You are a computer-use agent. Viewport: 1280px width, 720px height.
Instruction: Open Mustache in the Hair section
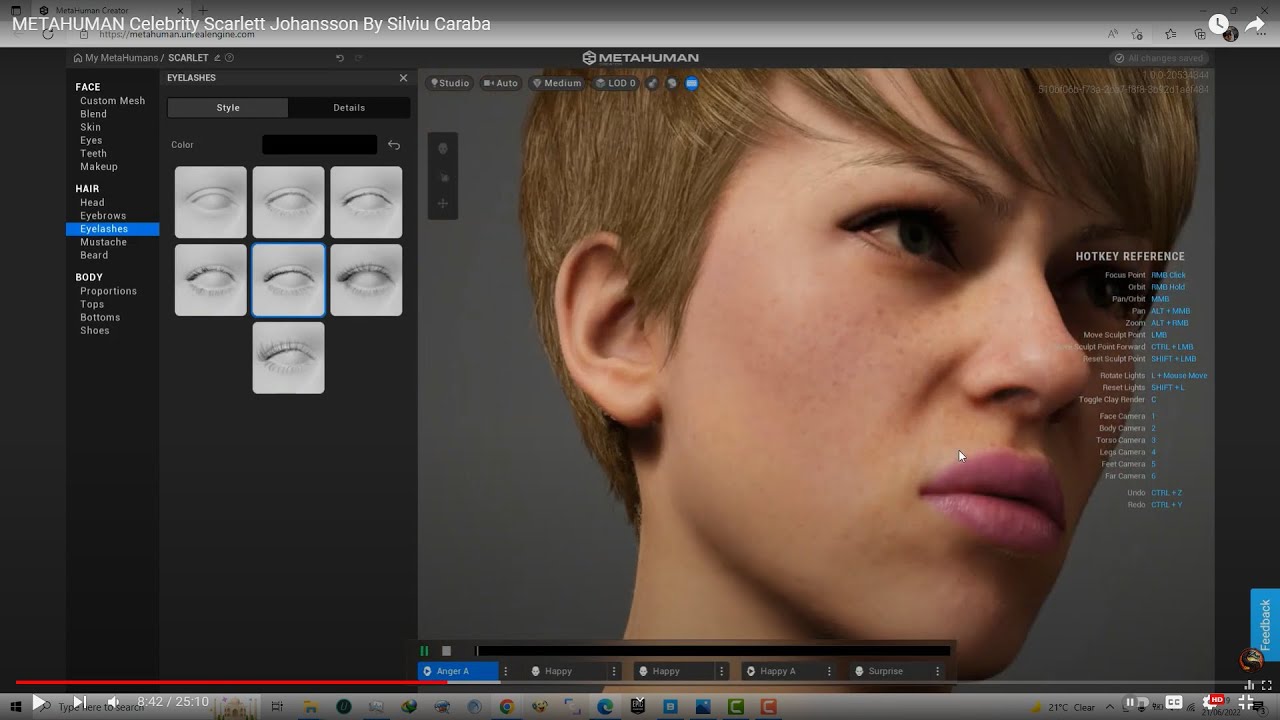coord(103,242)
